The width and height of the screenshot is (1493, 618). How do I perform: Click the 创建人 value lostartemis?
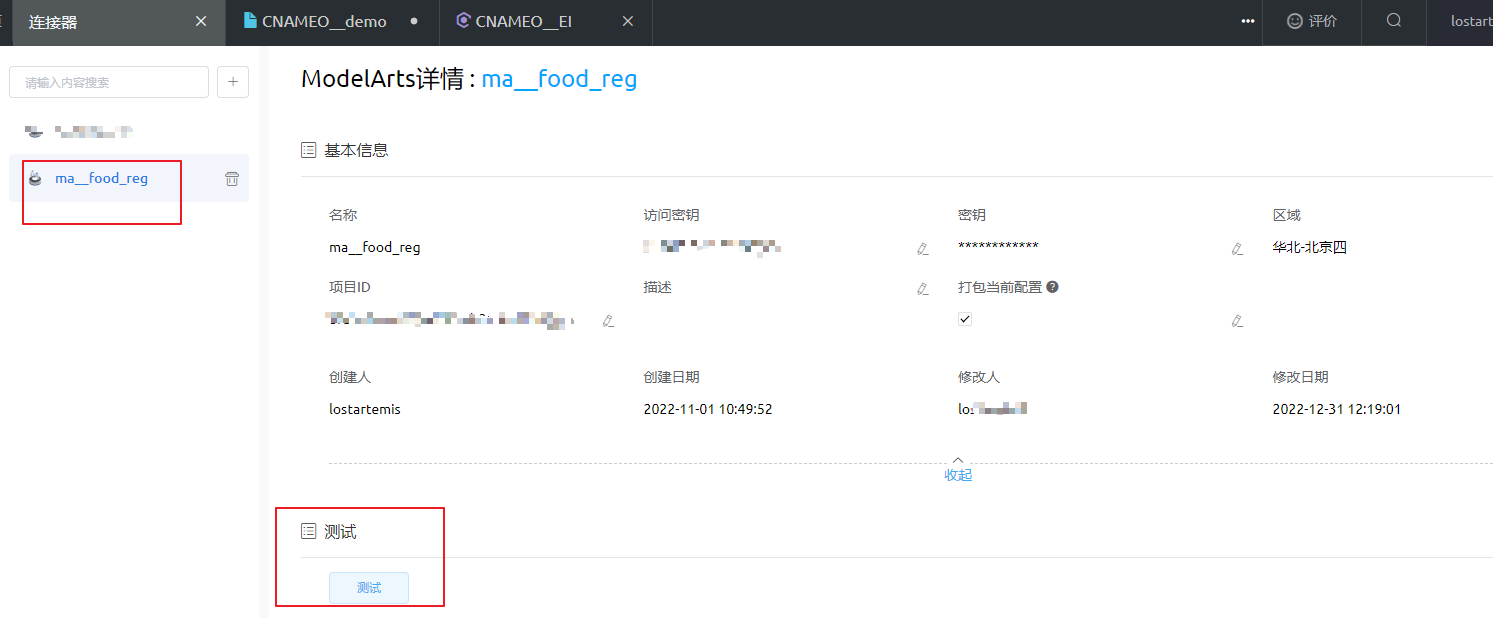click(365, 409)
